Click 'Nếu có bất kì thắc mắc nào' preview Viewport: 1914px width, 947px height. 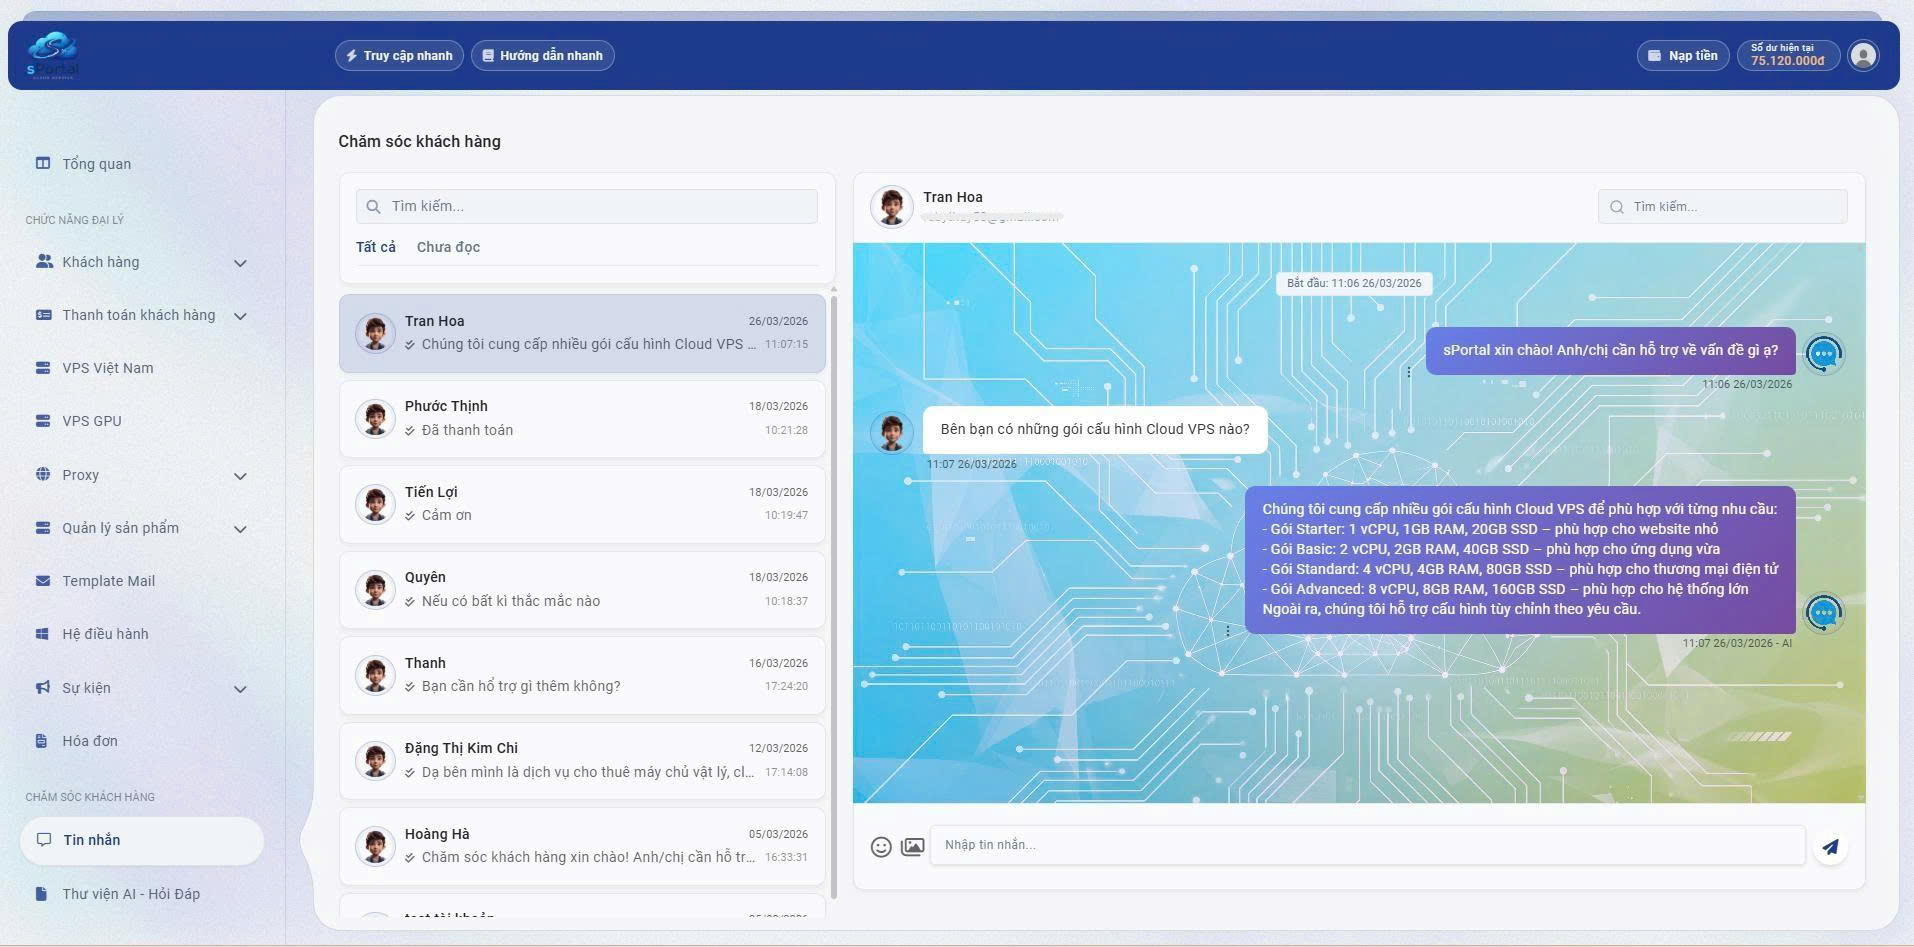pyautogui.click(x=511, y=601)
